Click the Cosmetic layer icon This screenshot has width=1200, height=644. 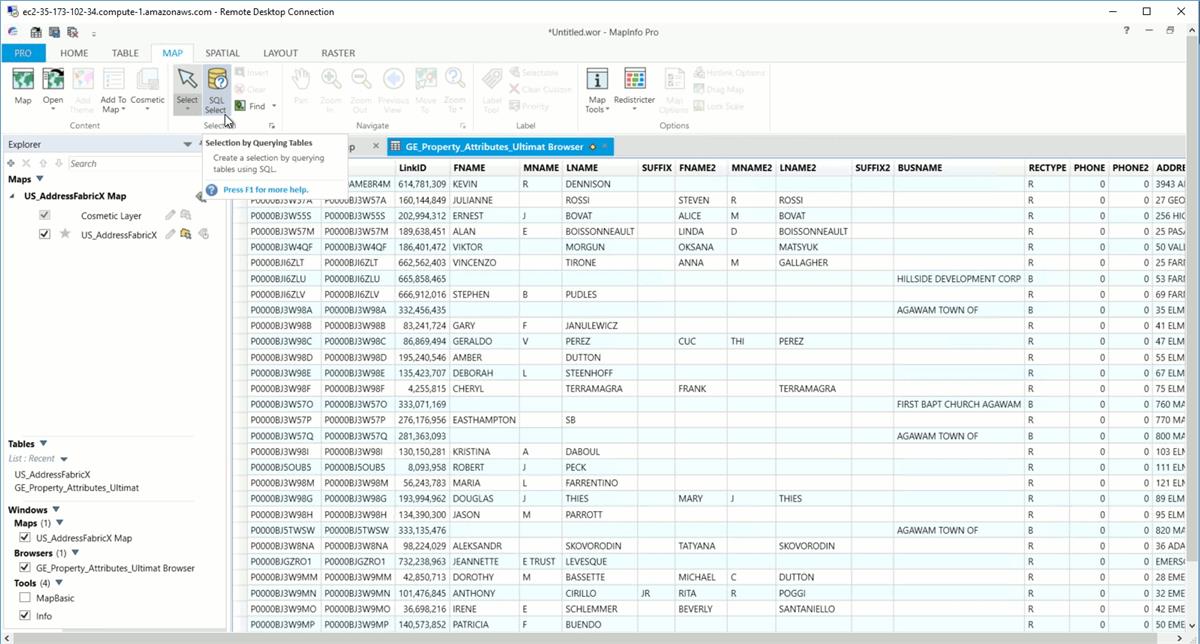point(147,80)
